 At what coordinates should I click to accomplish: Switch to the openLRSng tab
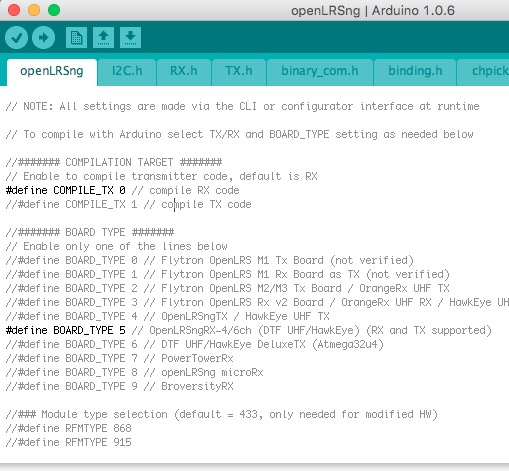(x=52, y=72)
